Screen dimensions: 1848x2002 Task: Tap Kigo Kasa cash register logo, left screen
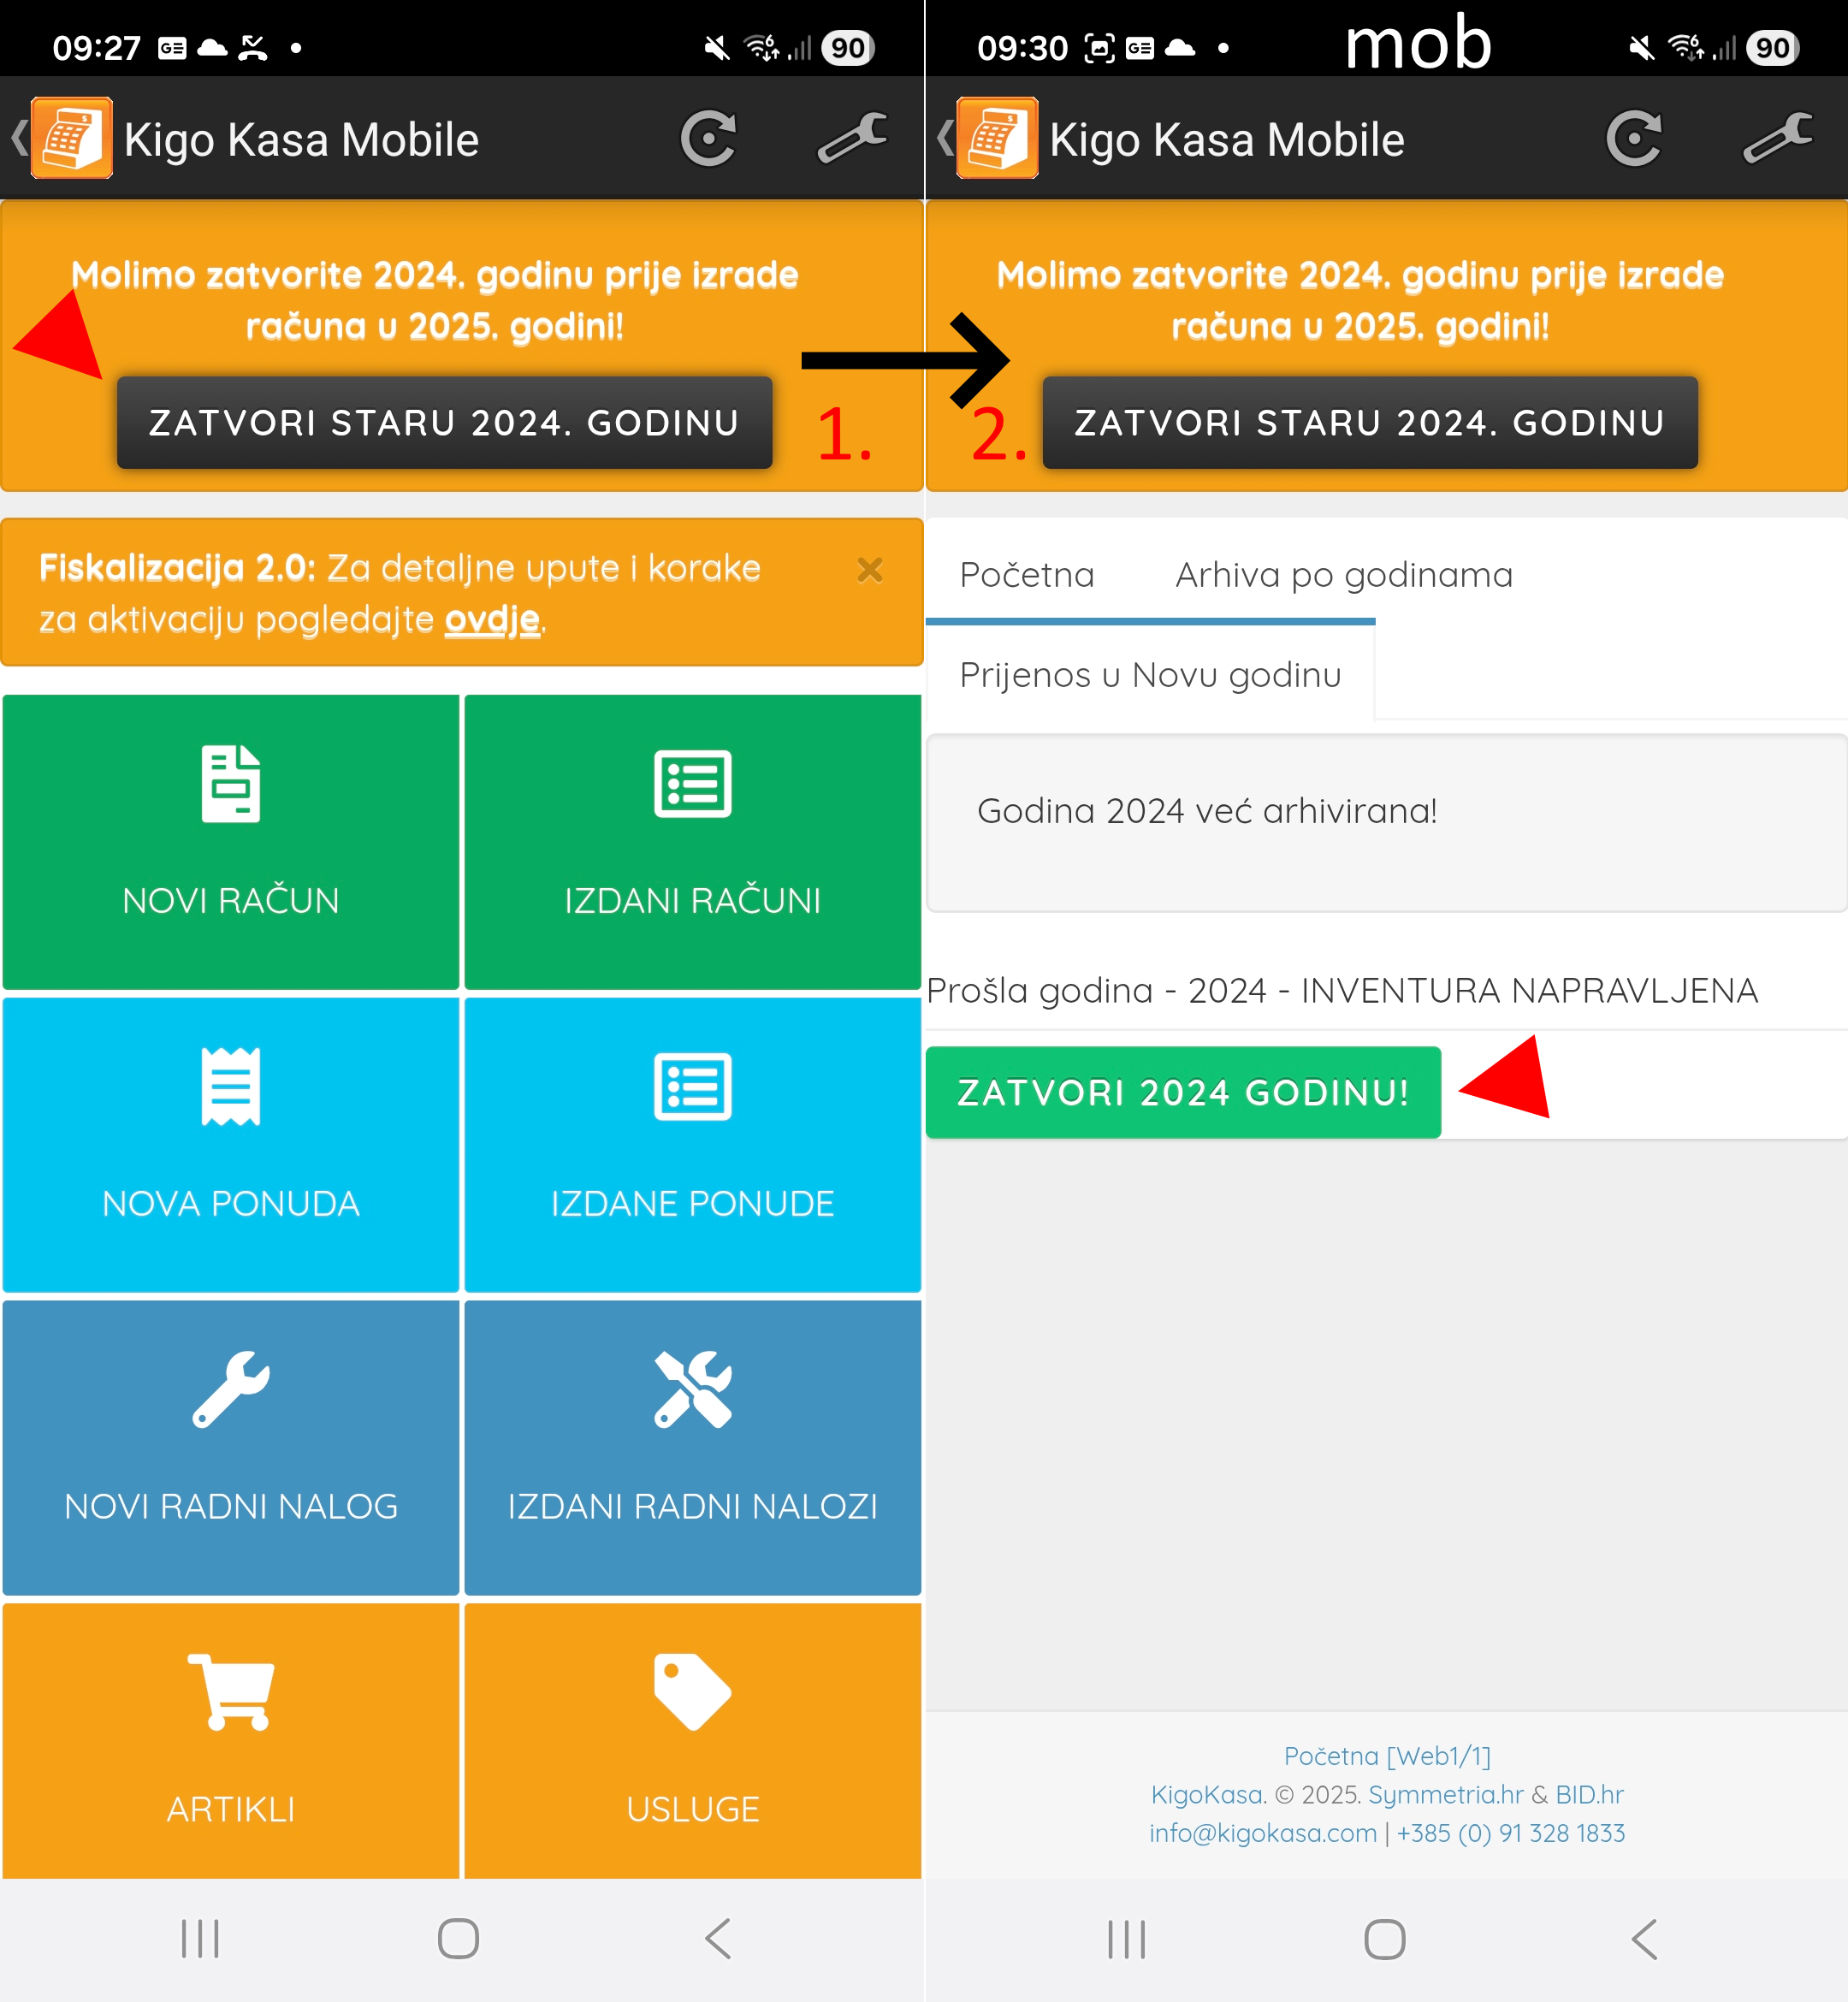pyautogui.click(x=72, y=138)
